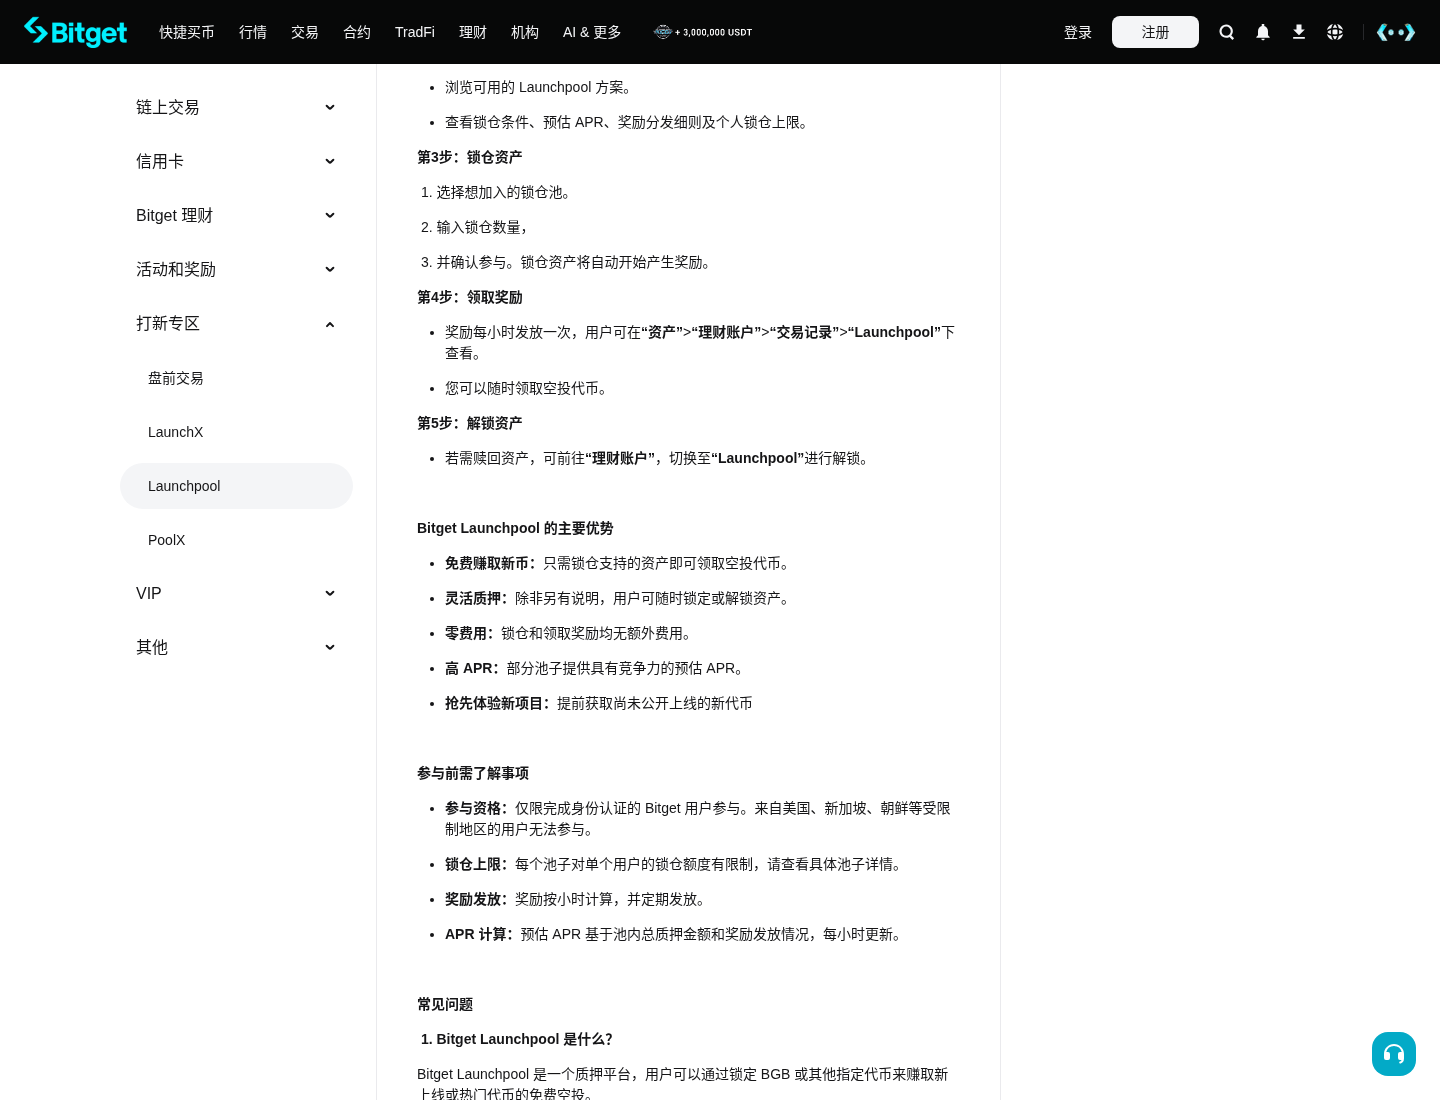Open the 3,000,000 USDT promo banner
This screenshot has width=1440, height=1100.
703,32
